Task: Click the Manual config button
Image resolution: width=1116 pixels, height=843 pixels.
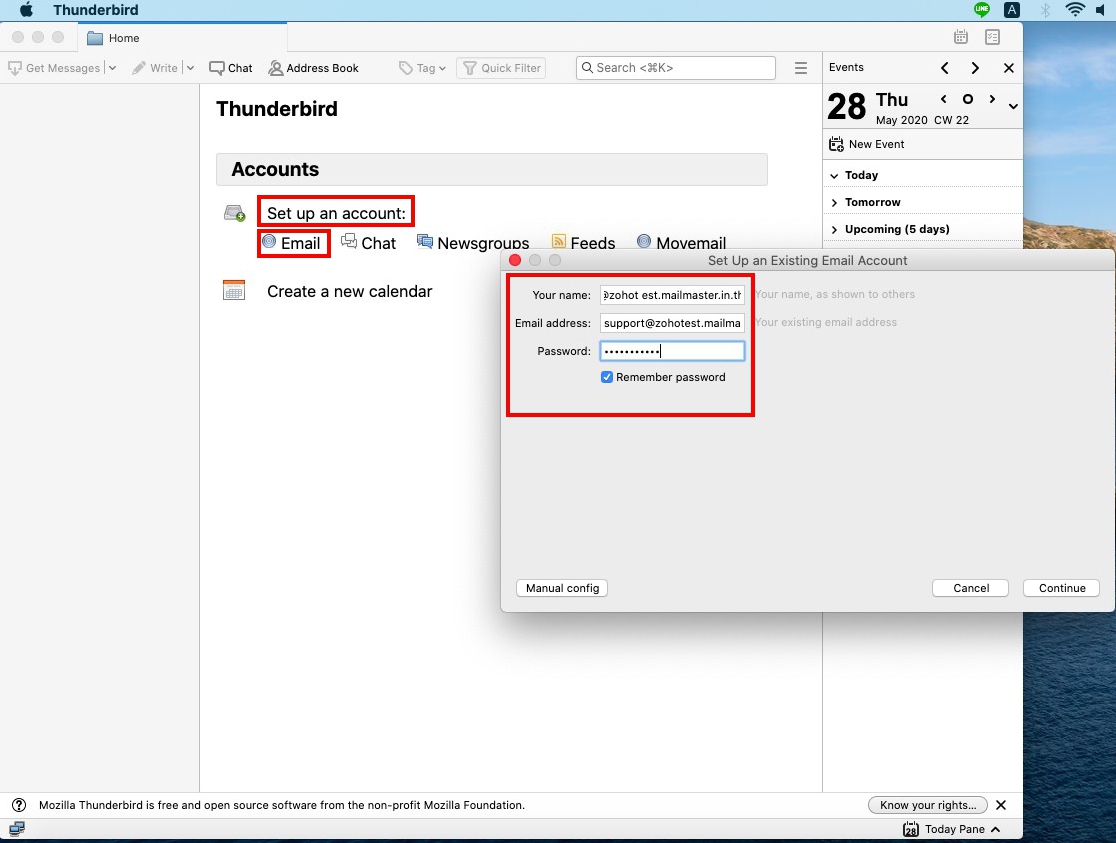Action: pos(562,588)
